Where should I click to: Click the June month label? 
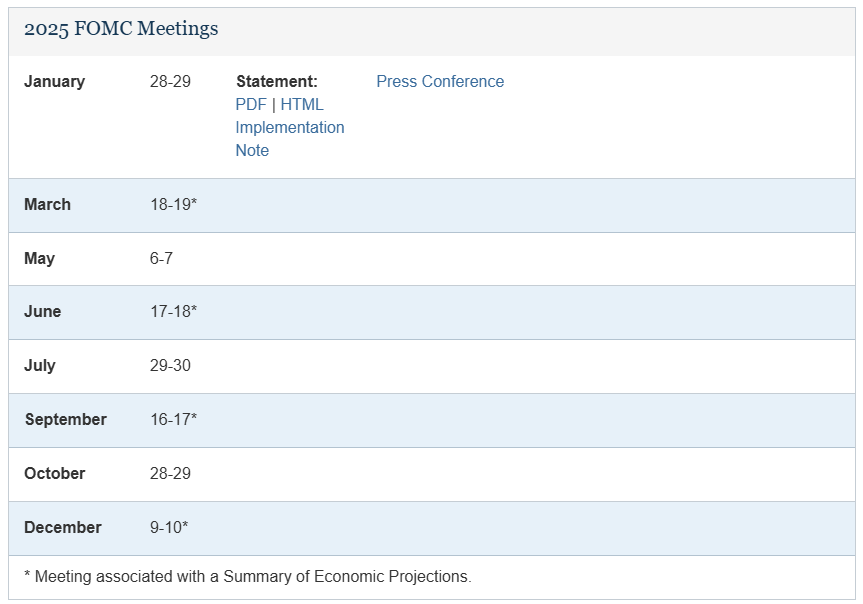42,311
